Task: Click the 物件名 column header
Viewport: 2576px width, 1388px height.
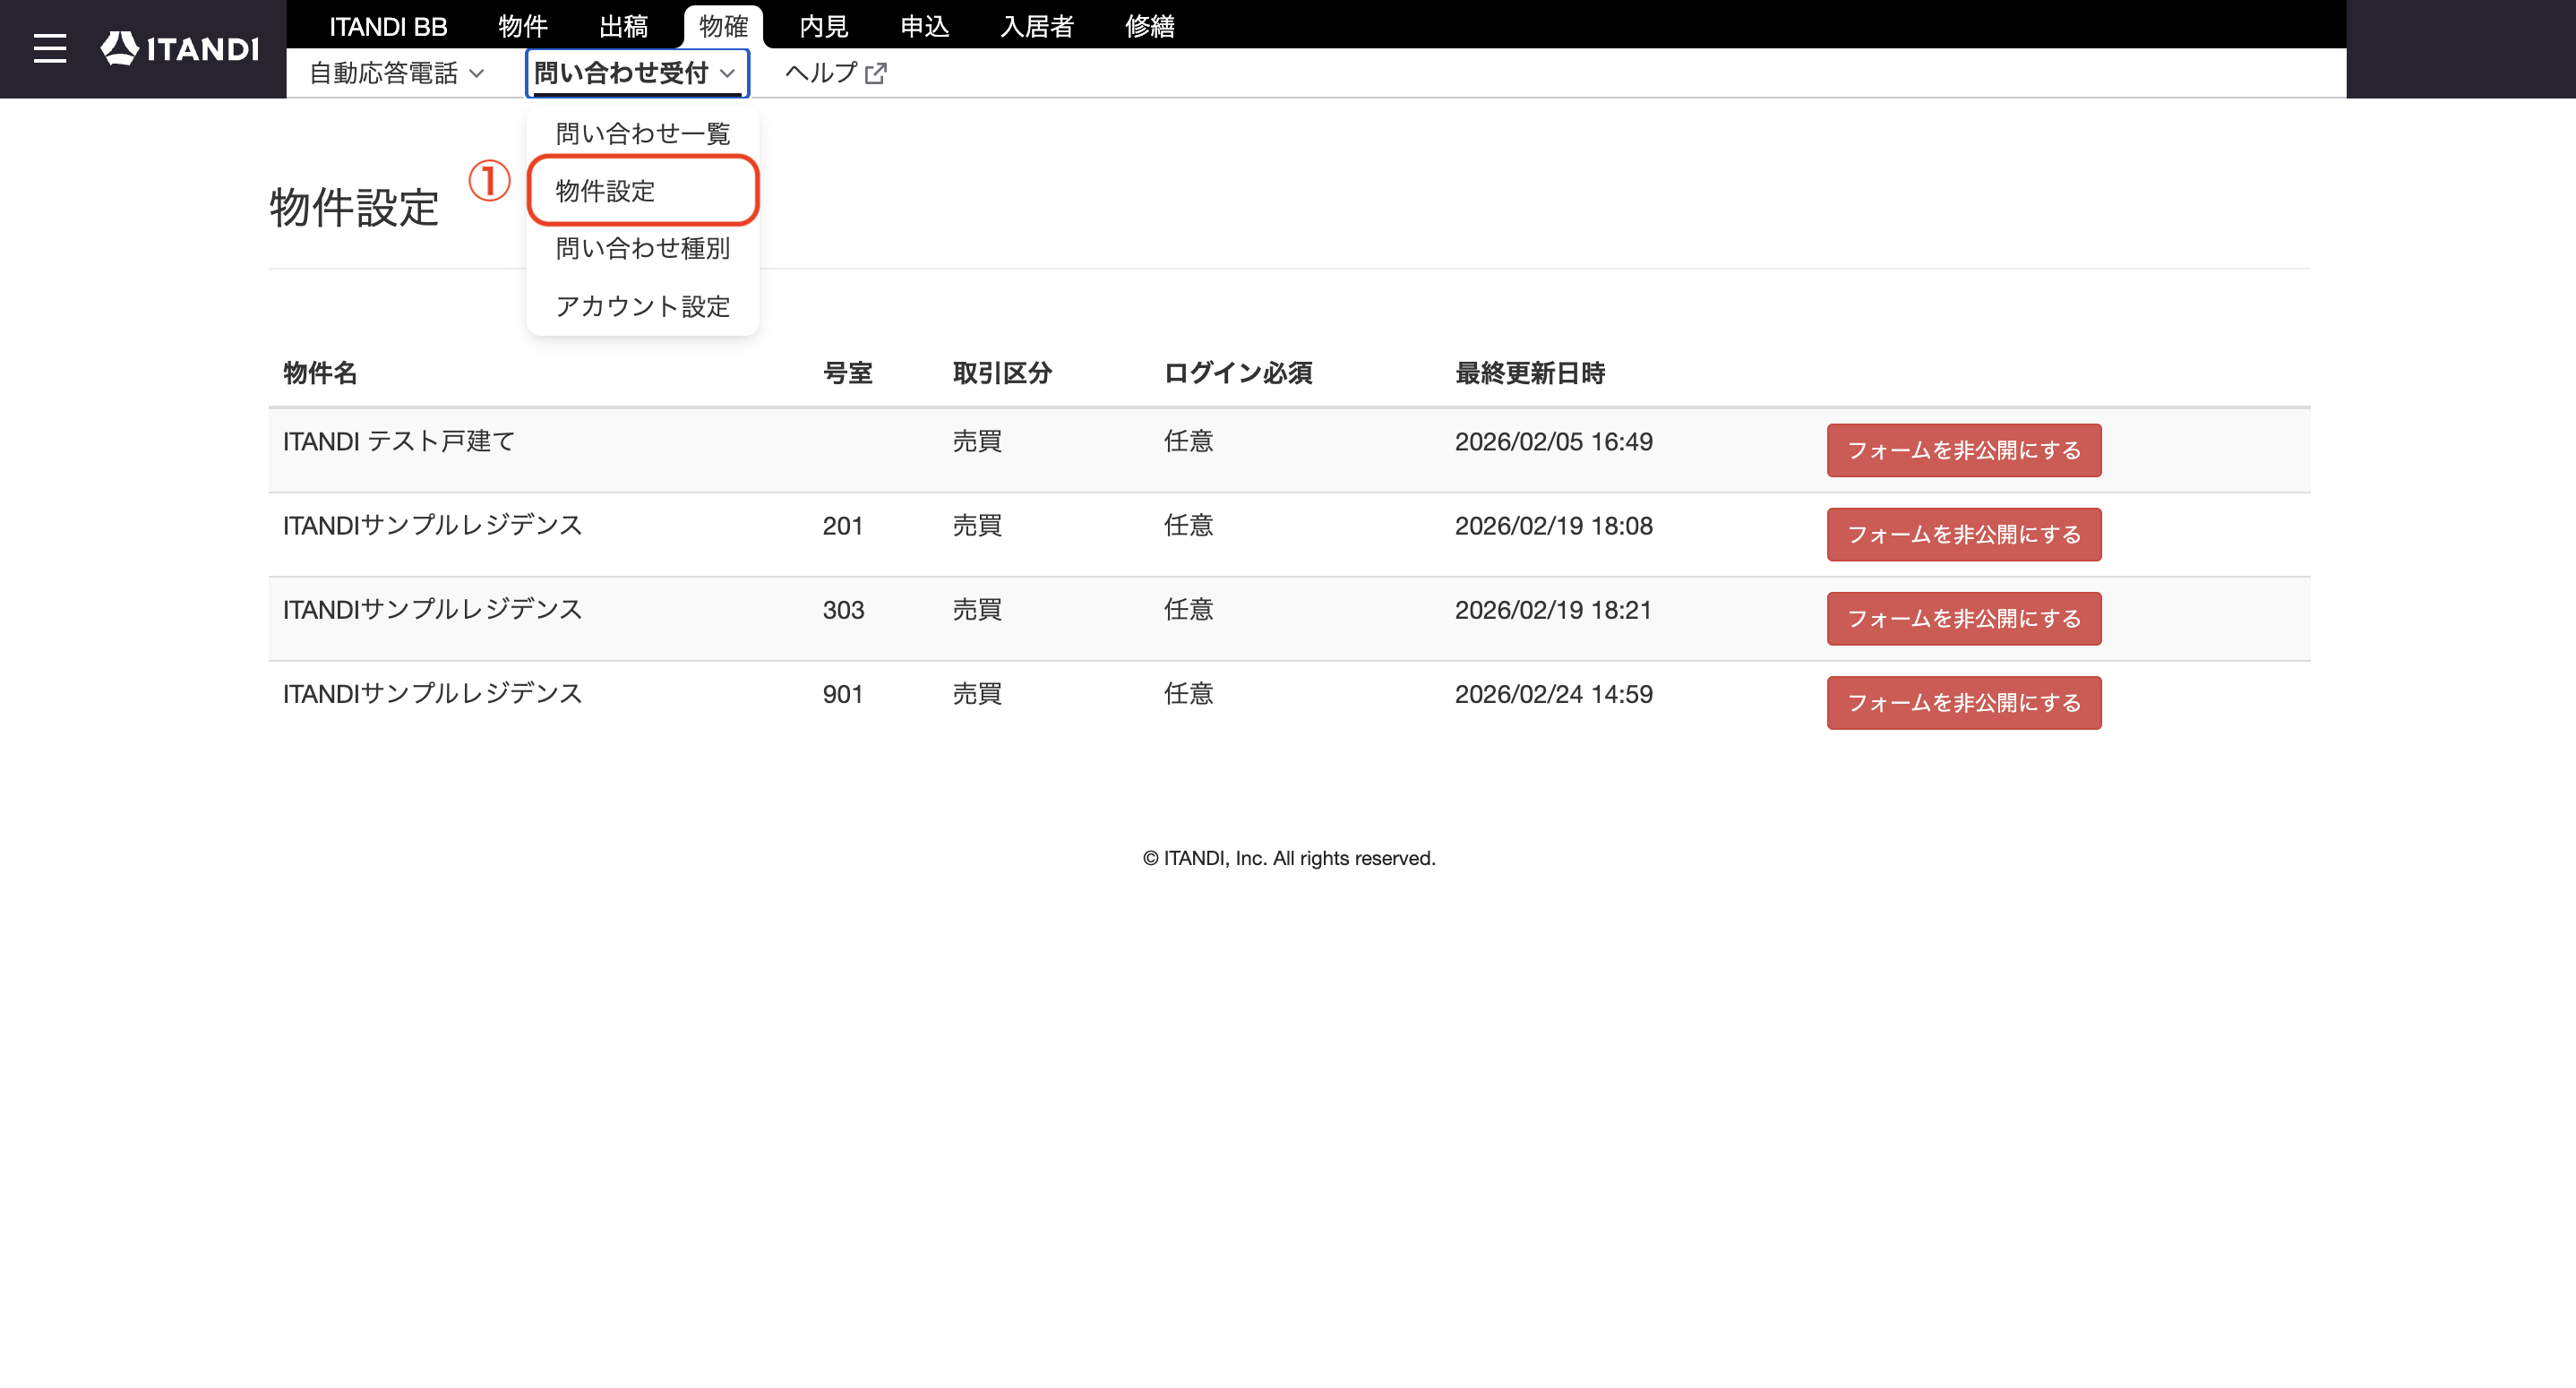Action: pos(320,373)
